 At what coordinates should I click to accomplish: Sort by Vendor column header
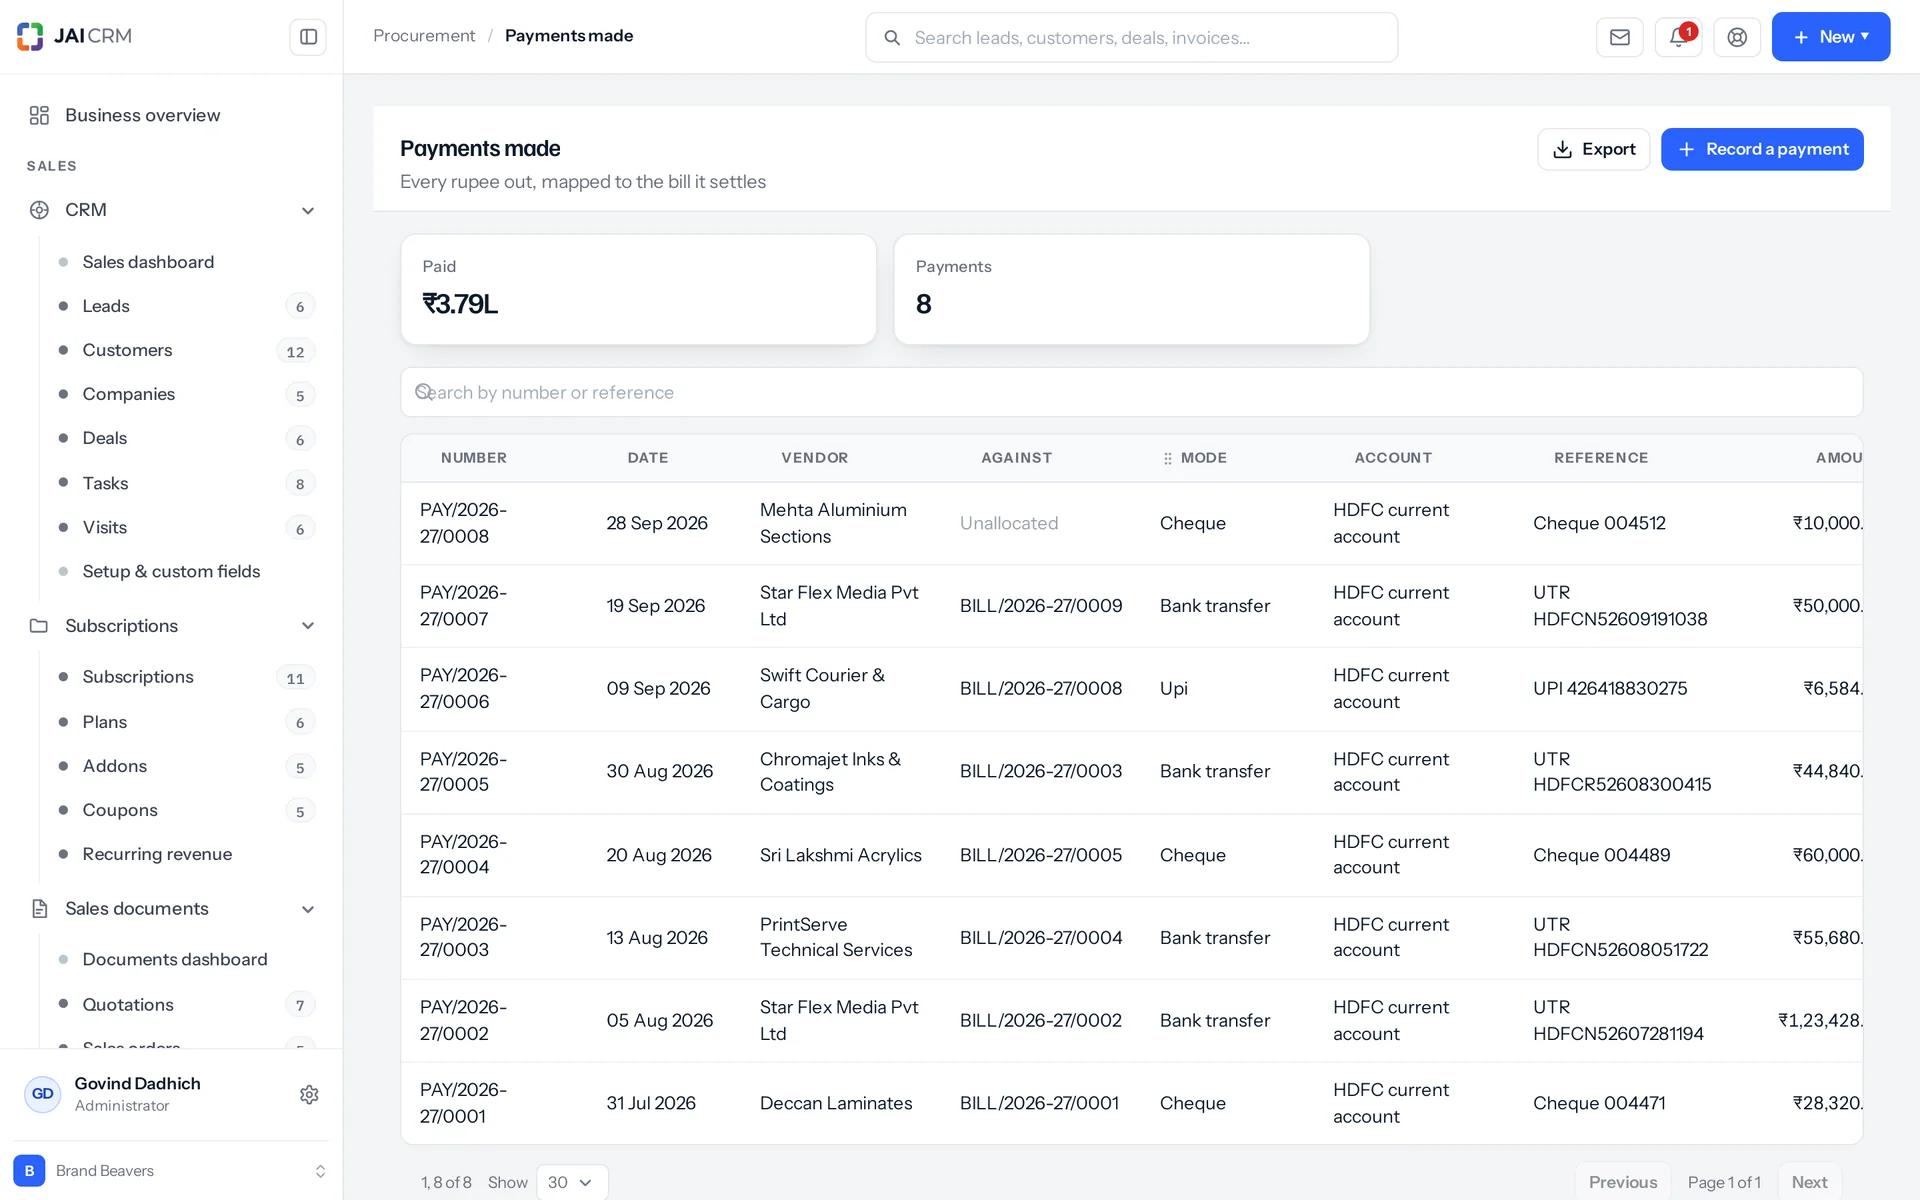[815, 458]
